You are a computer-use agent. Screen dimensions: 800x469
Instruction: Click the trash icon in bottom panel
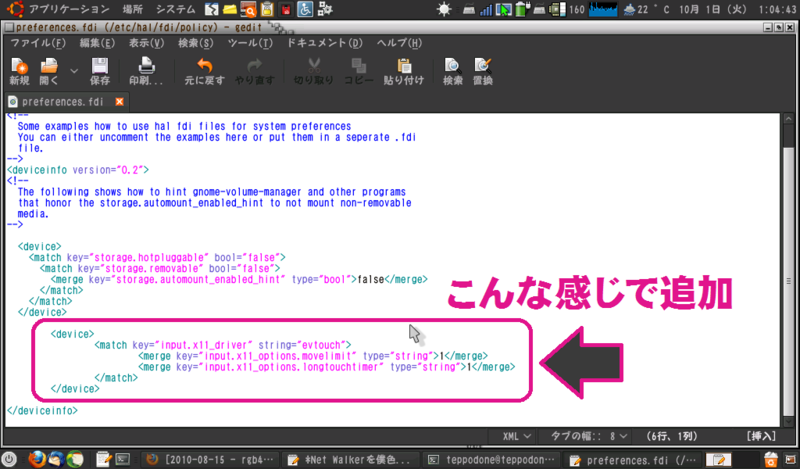point(770,460)
